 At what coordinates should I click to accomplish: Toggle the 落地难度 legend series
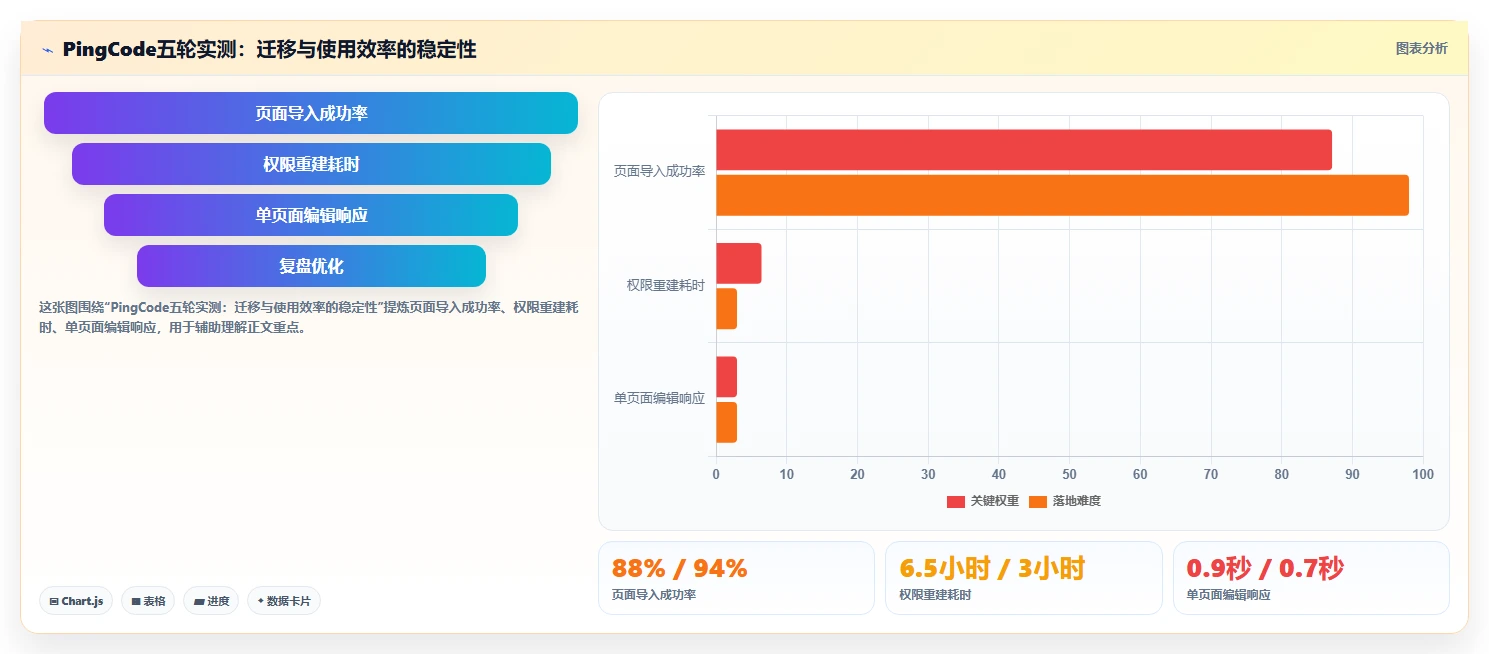tap(1065, 501)
